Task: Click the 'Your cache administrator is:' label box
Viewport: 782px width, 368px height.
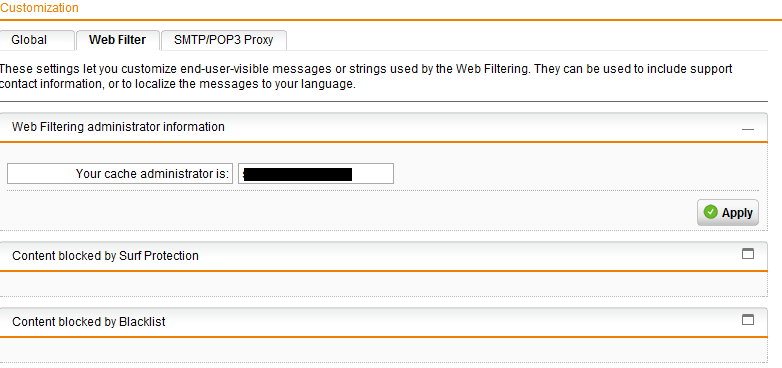Action: (120, 174)
